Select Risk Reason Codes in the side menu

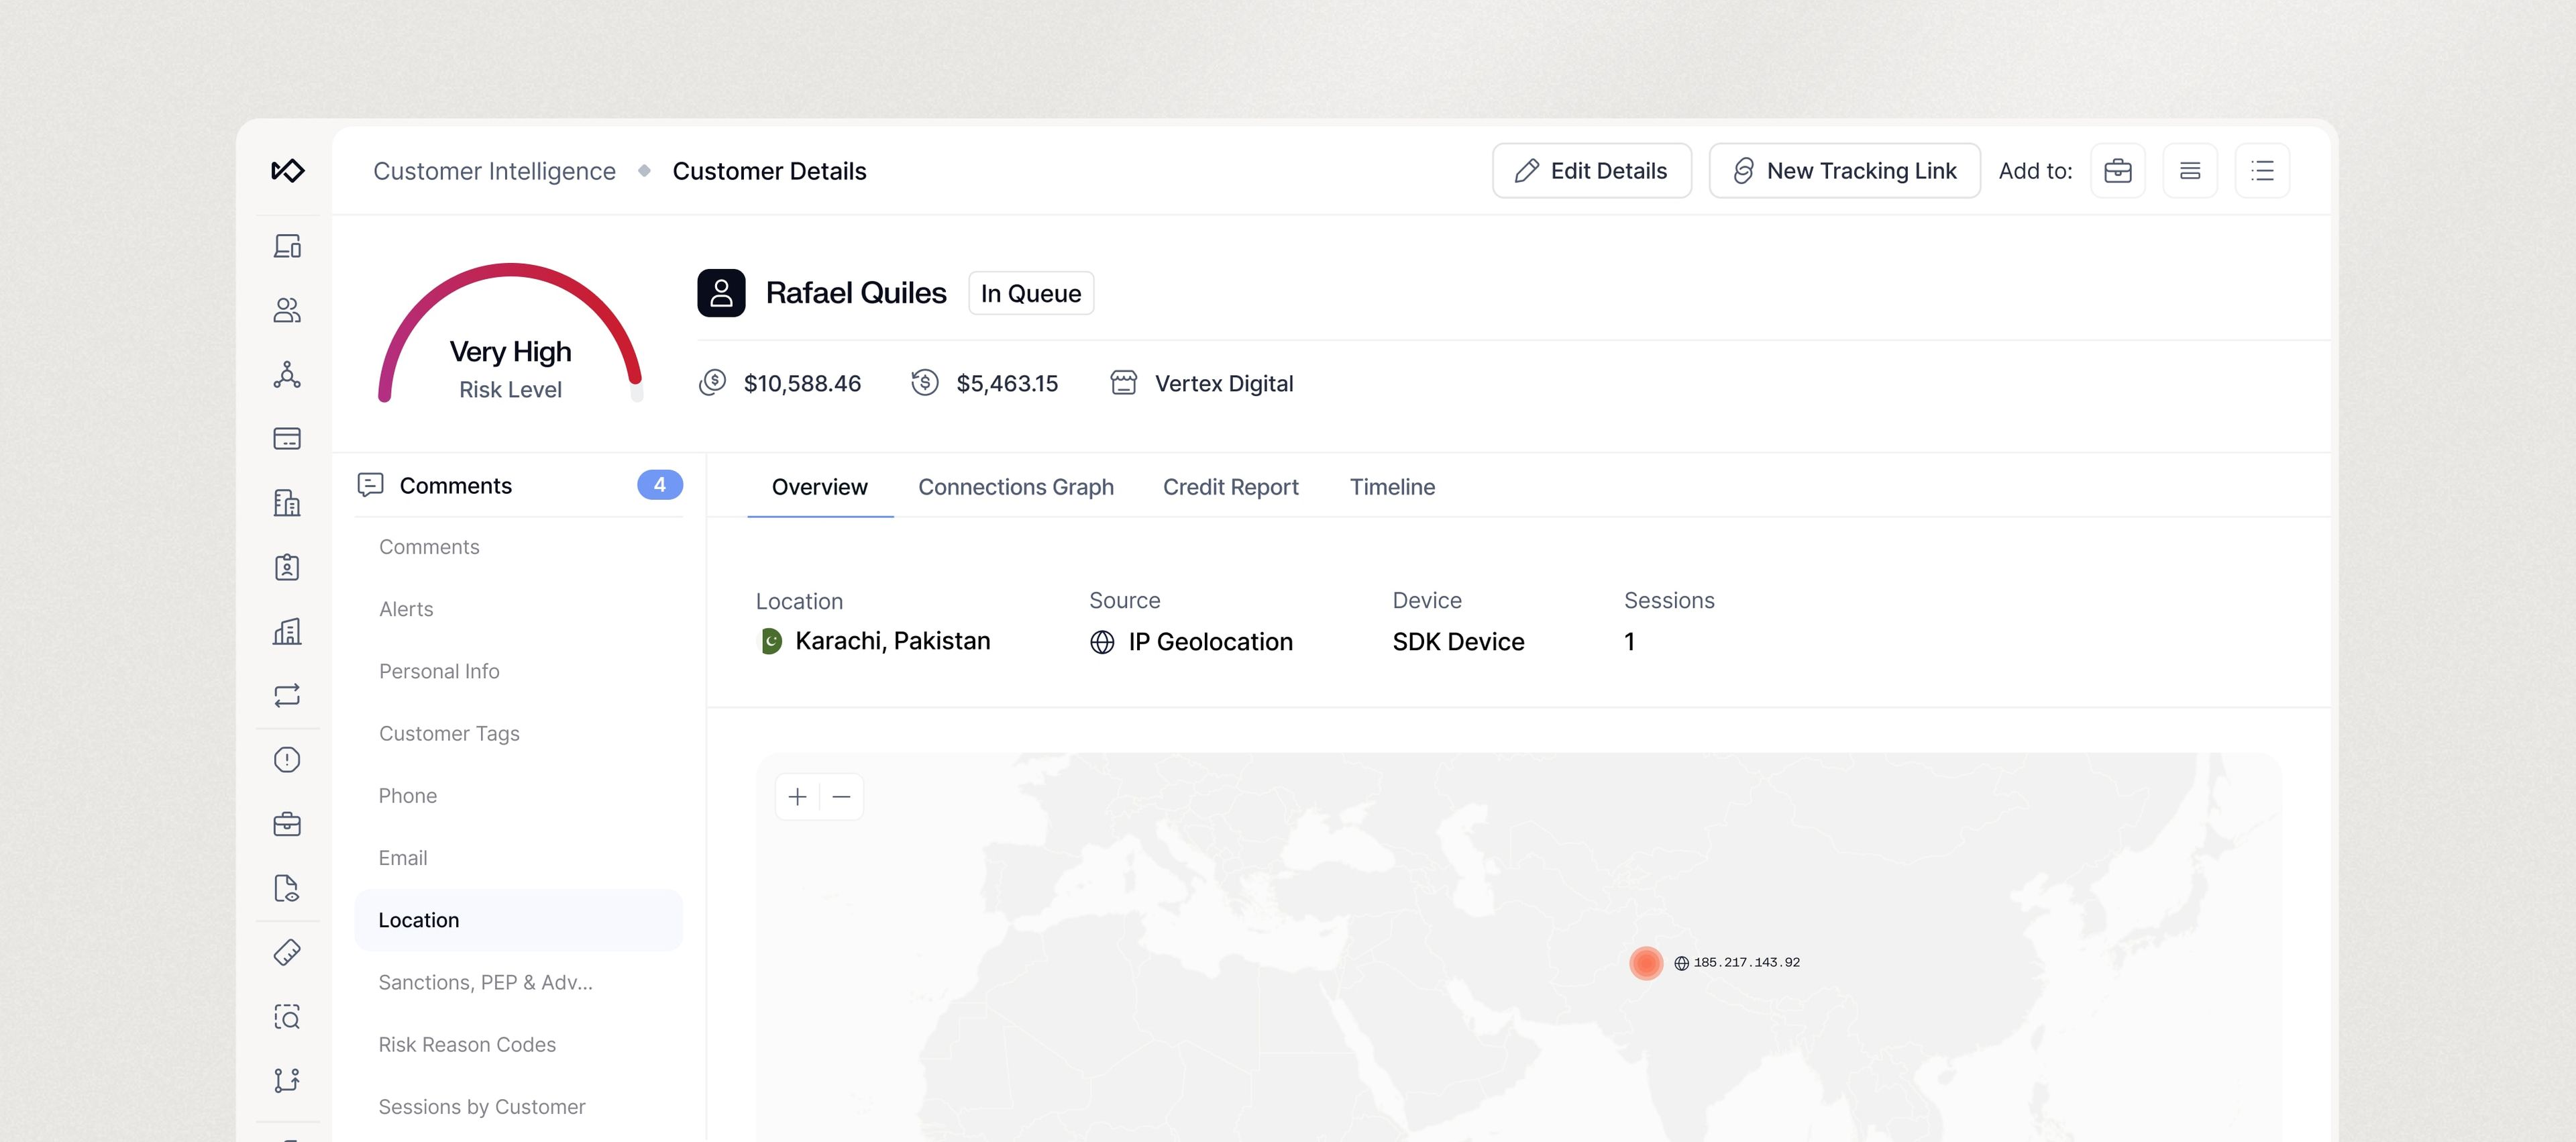[x=467, y=1044]
